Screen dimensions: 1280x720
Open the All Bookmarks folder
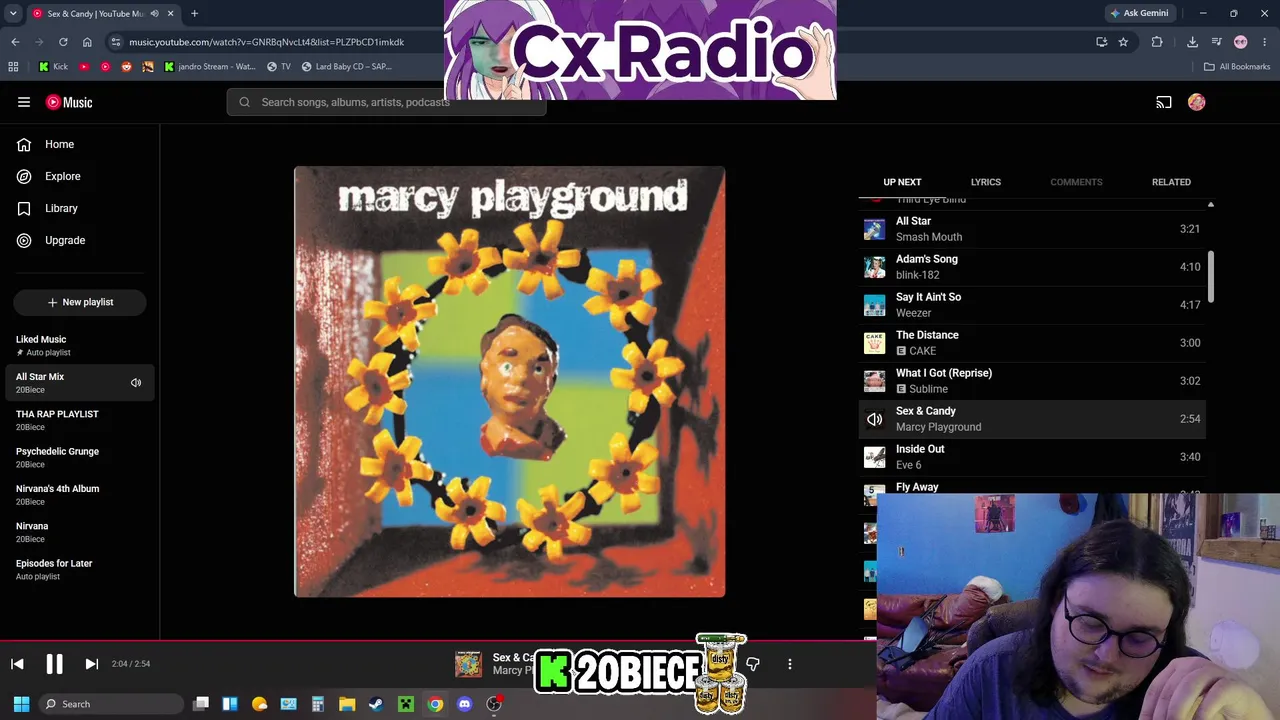(1237, 67)
